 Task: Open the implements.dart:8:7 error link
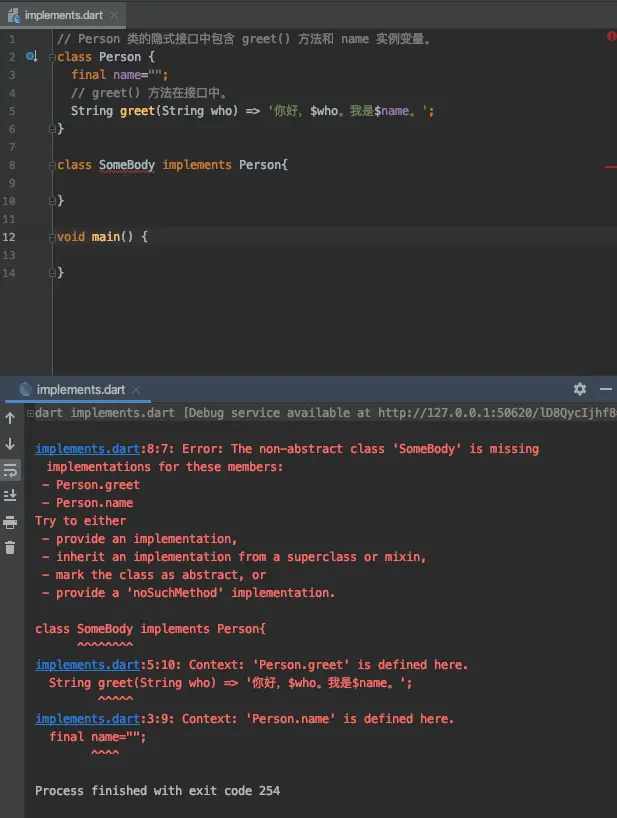coord(87,449)
